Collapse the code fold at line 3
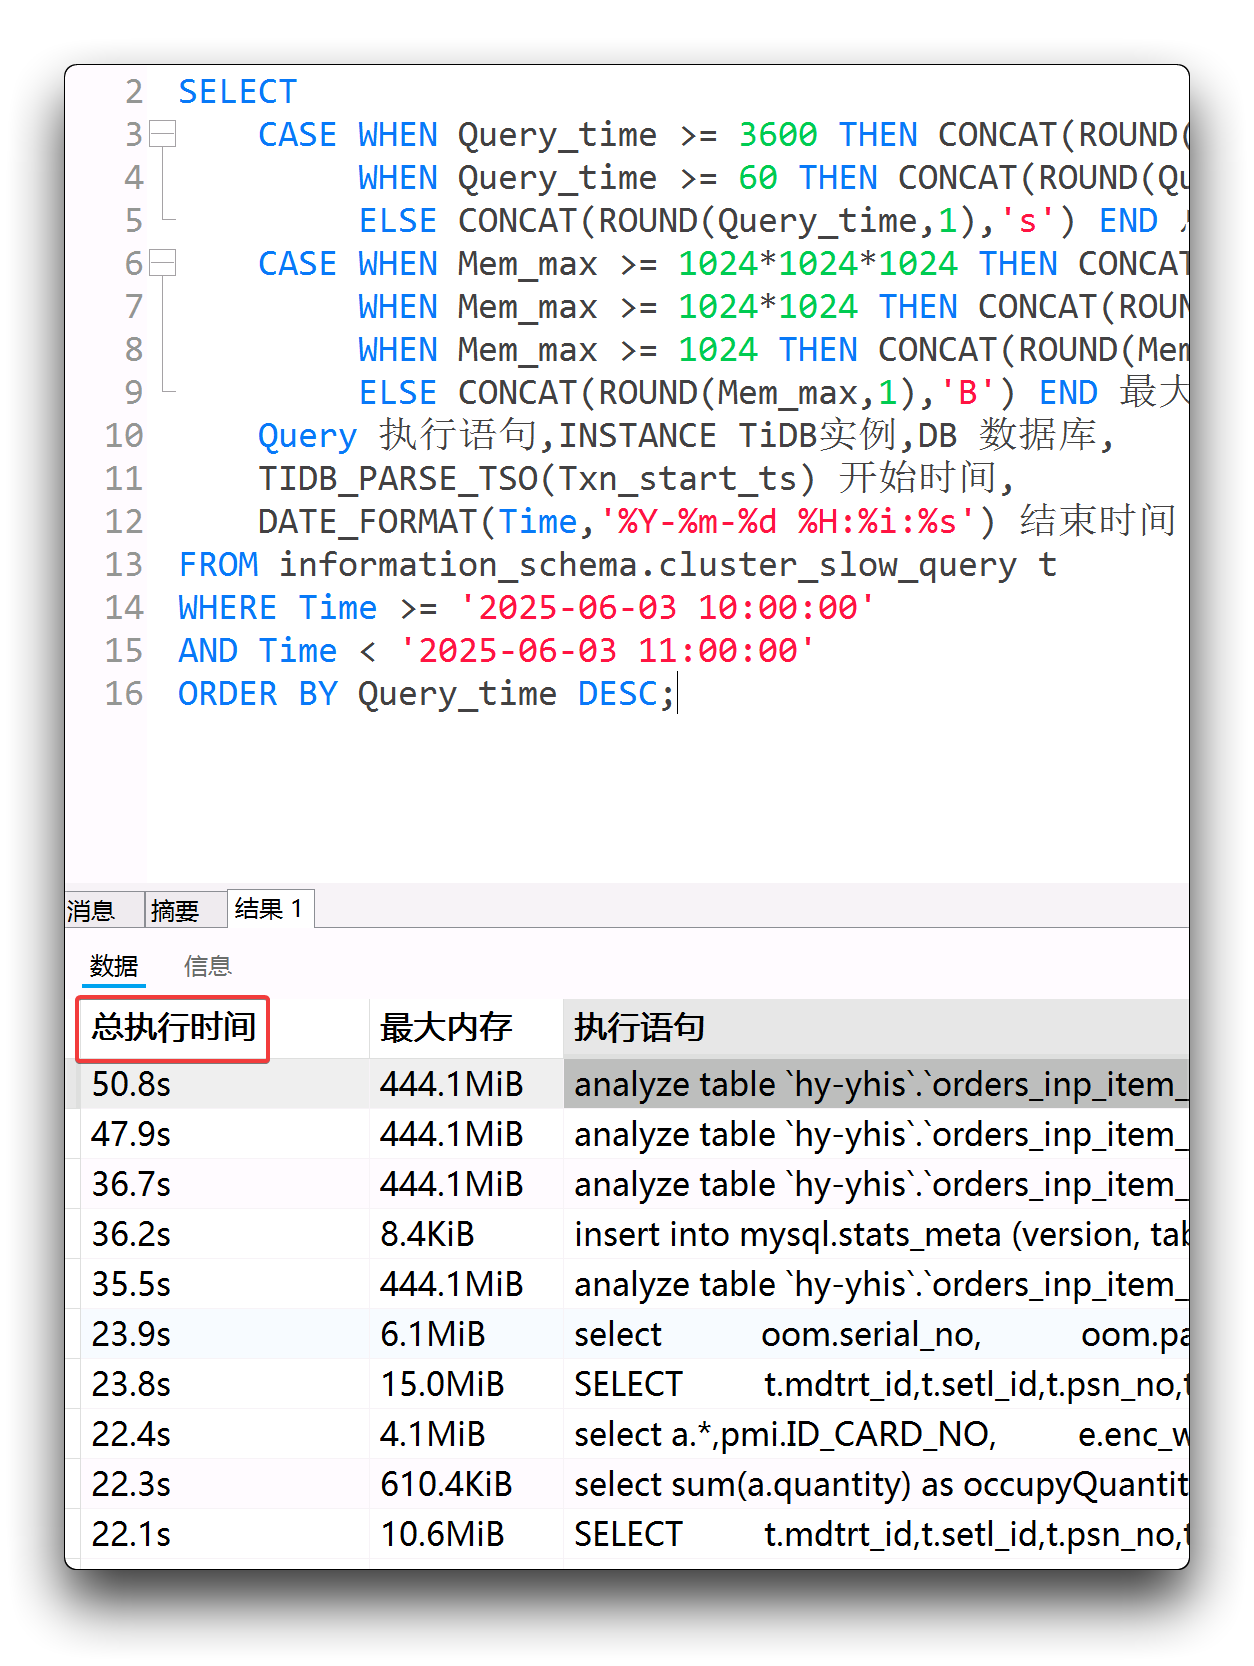1254x1666 pixels. (x=163, y=134)
